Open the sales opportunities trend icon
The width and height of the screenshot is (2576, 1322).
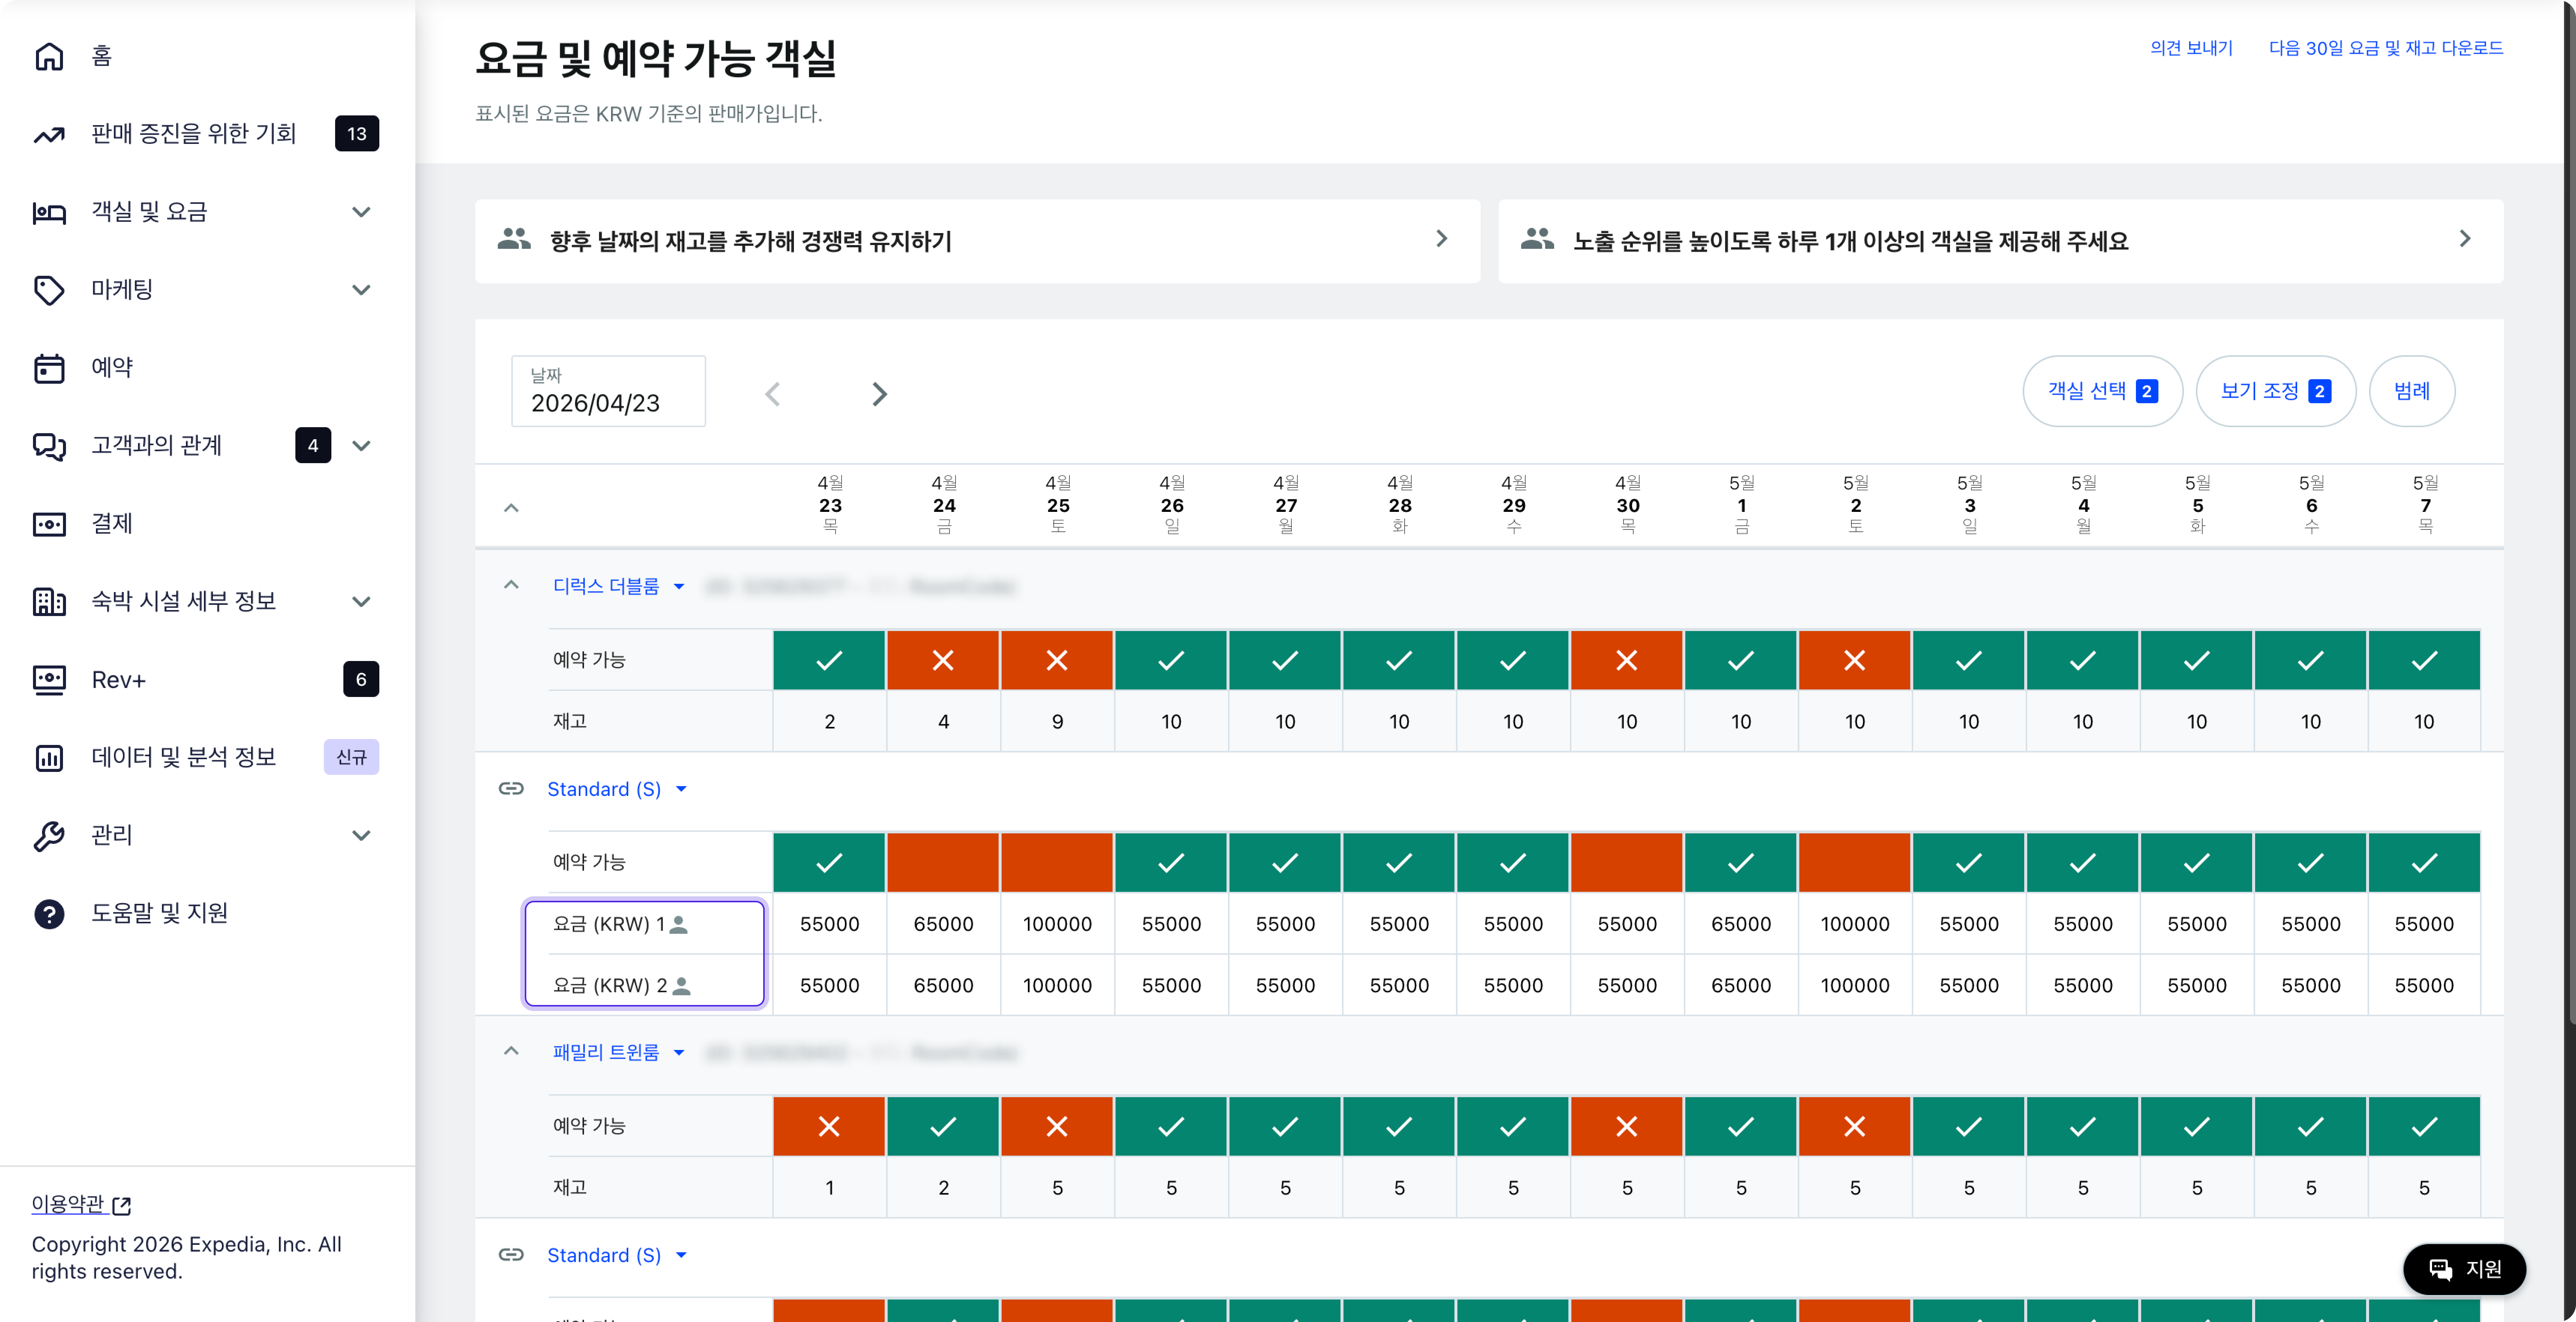click(x=49, y=134)
